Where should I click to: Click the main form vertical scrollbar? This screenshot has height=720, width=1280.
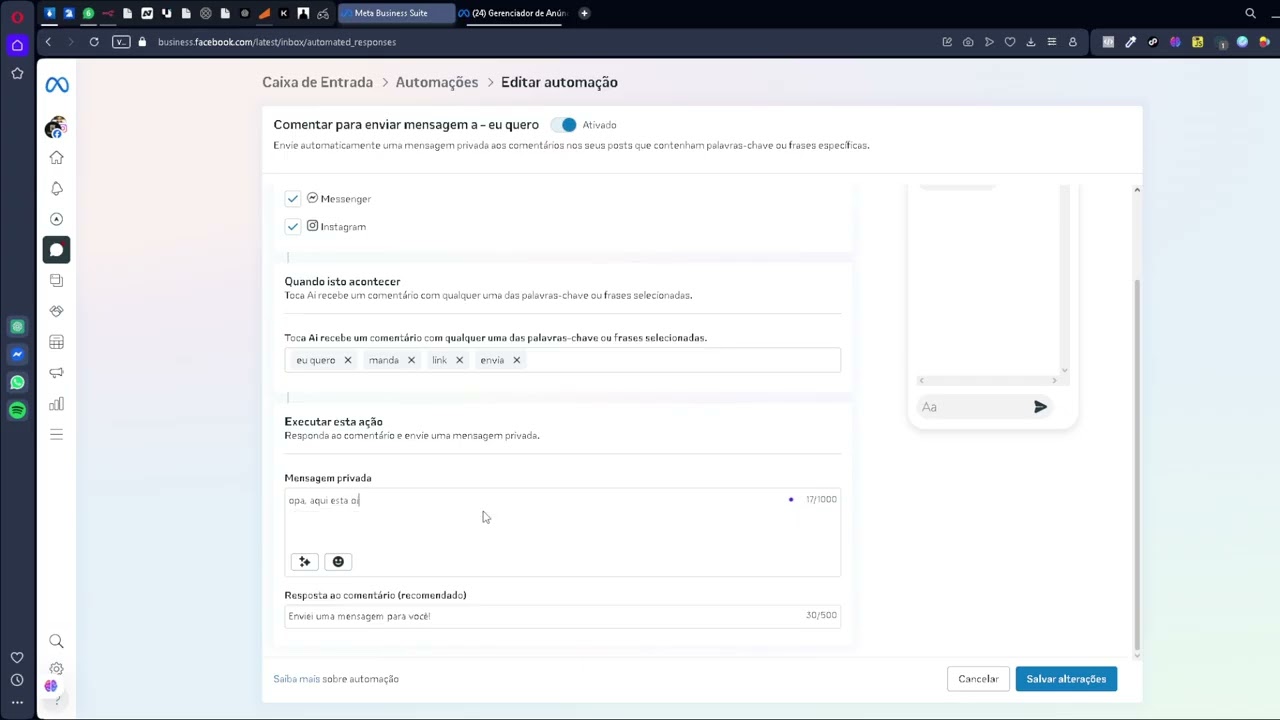(x=1136, y=465)
